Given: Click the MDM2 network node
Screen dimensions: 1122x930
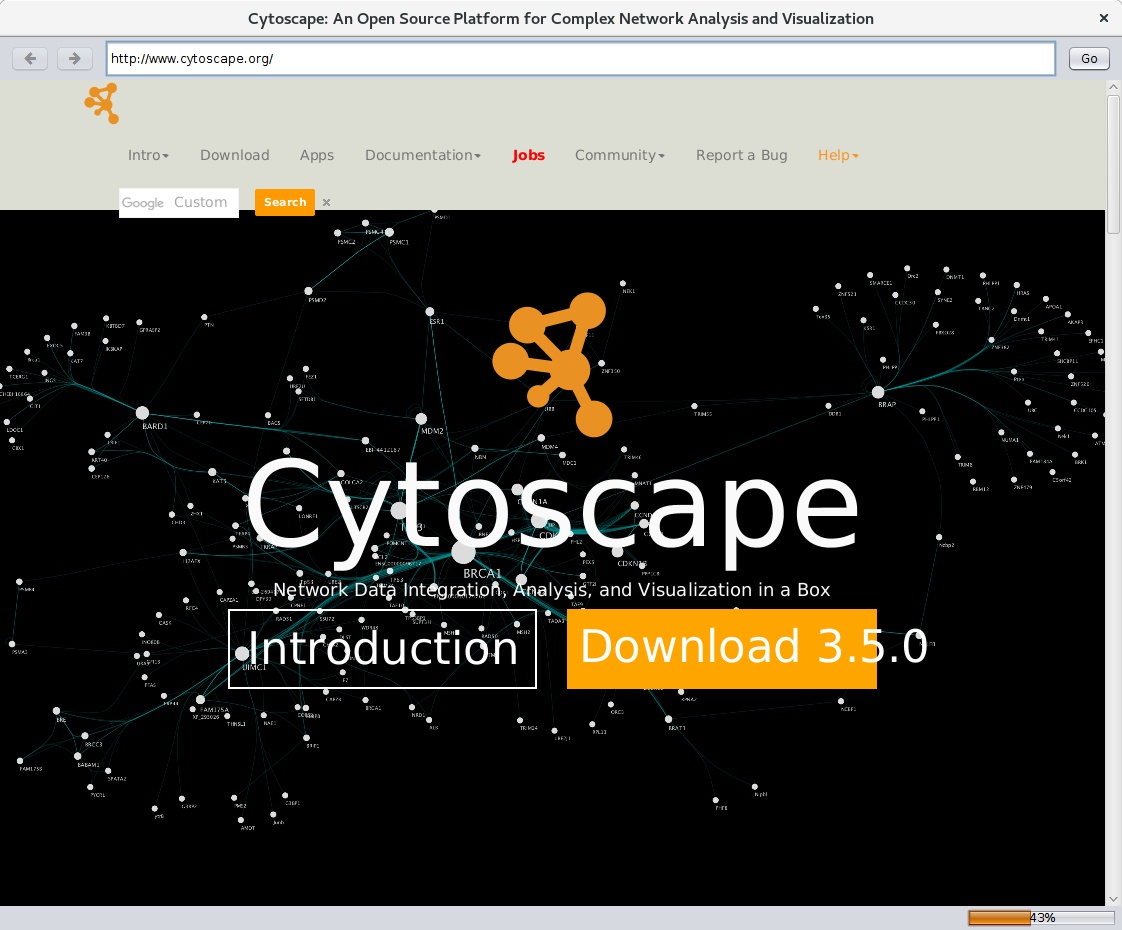Looking at the screenshot, I should pyautogui.click(x=421, y=419).
